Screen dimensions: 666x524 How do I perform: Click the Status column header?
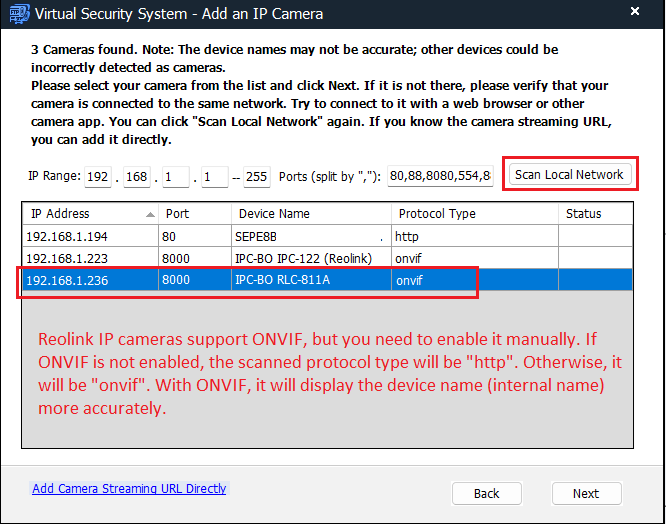pyautogui.click(x=595, y=214)
